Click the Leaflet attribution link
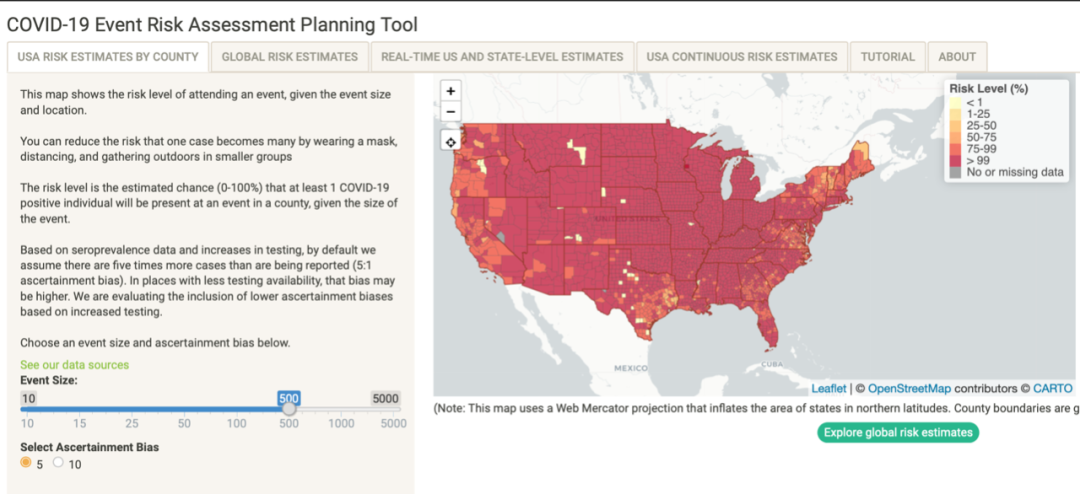The height and width of the screenshot is (494, 1080). (x=829, y=388)
